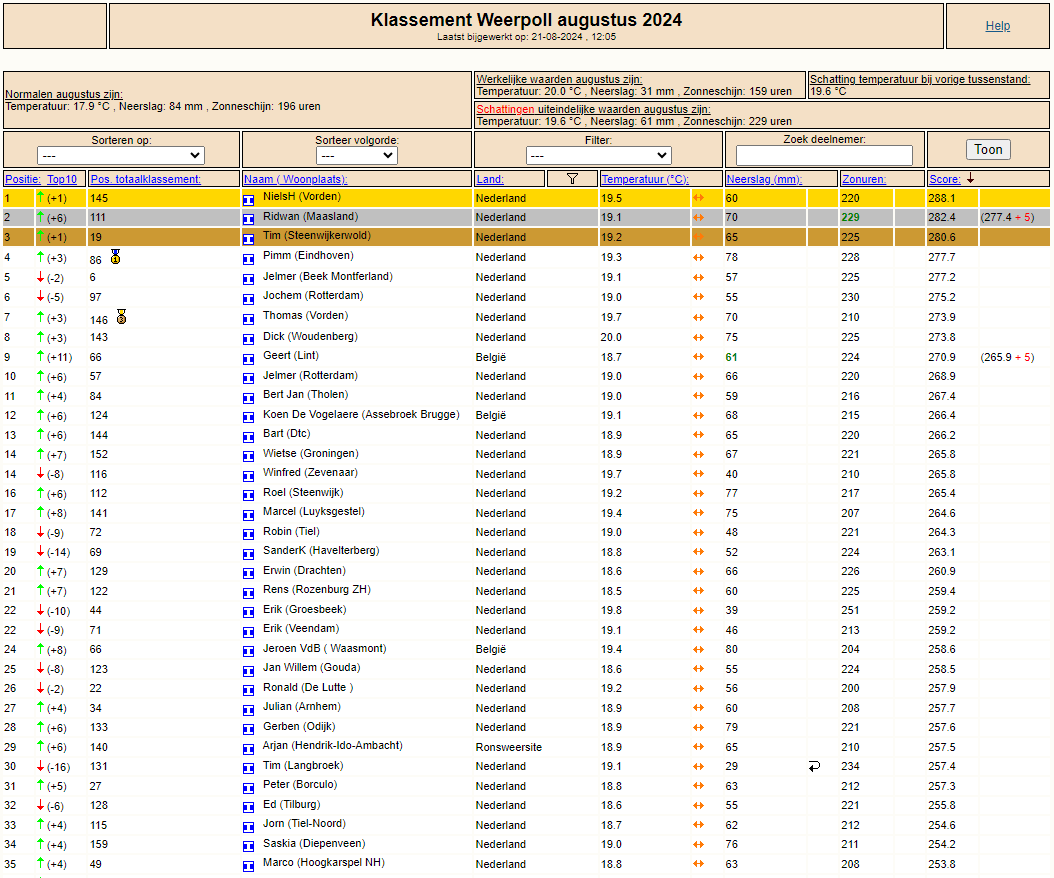Open the Help link
Image resolution: width=1054 pixels, height=878 pixels.
point(998,26)
